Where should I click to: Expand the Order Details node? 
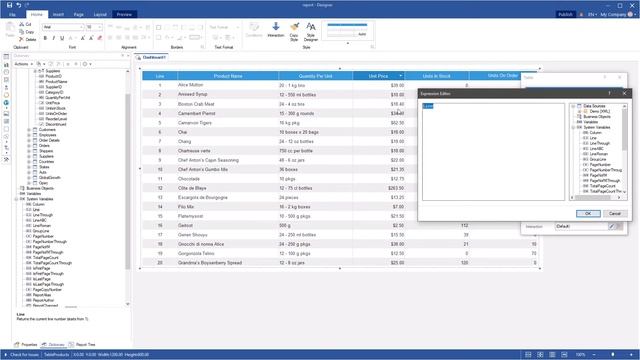(x=29, y=140)
